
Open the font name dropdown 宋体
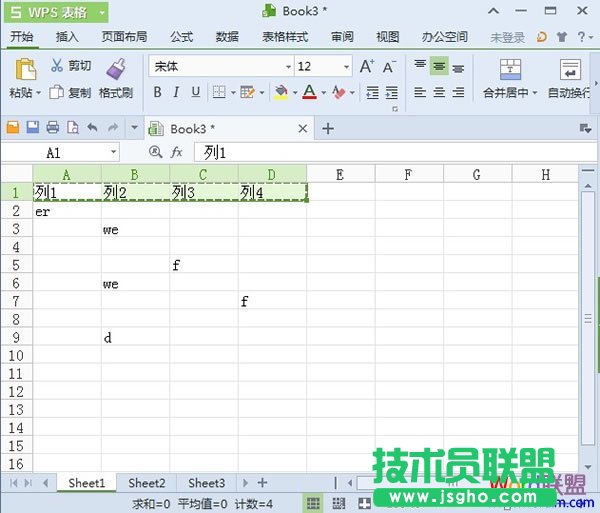(289, 67)
